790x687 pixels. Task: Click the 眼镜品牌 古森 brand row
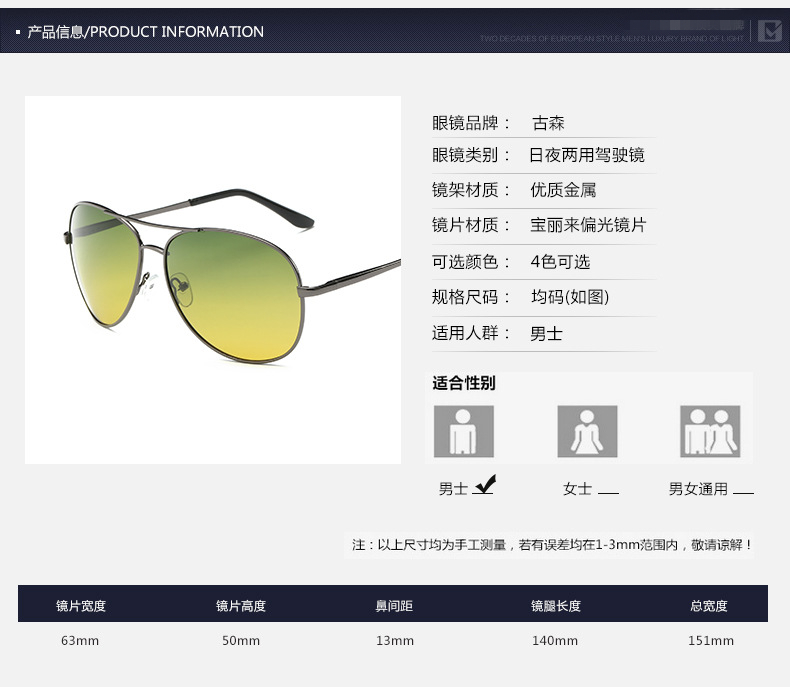click(x=499, y=123)
